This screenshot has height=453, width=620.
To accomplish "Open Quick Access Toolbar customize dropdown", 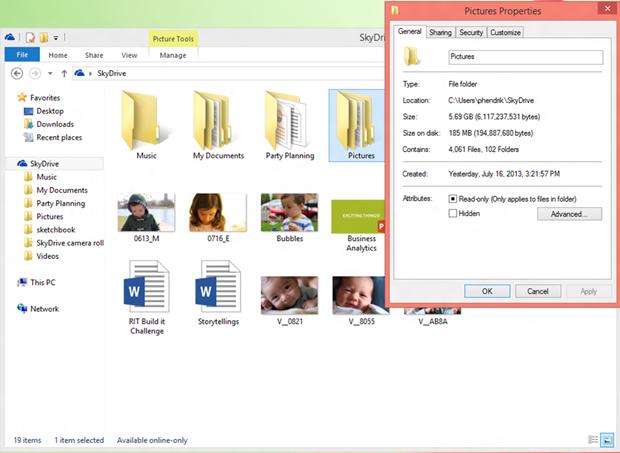I will [56, 38].
